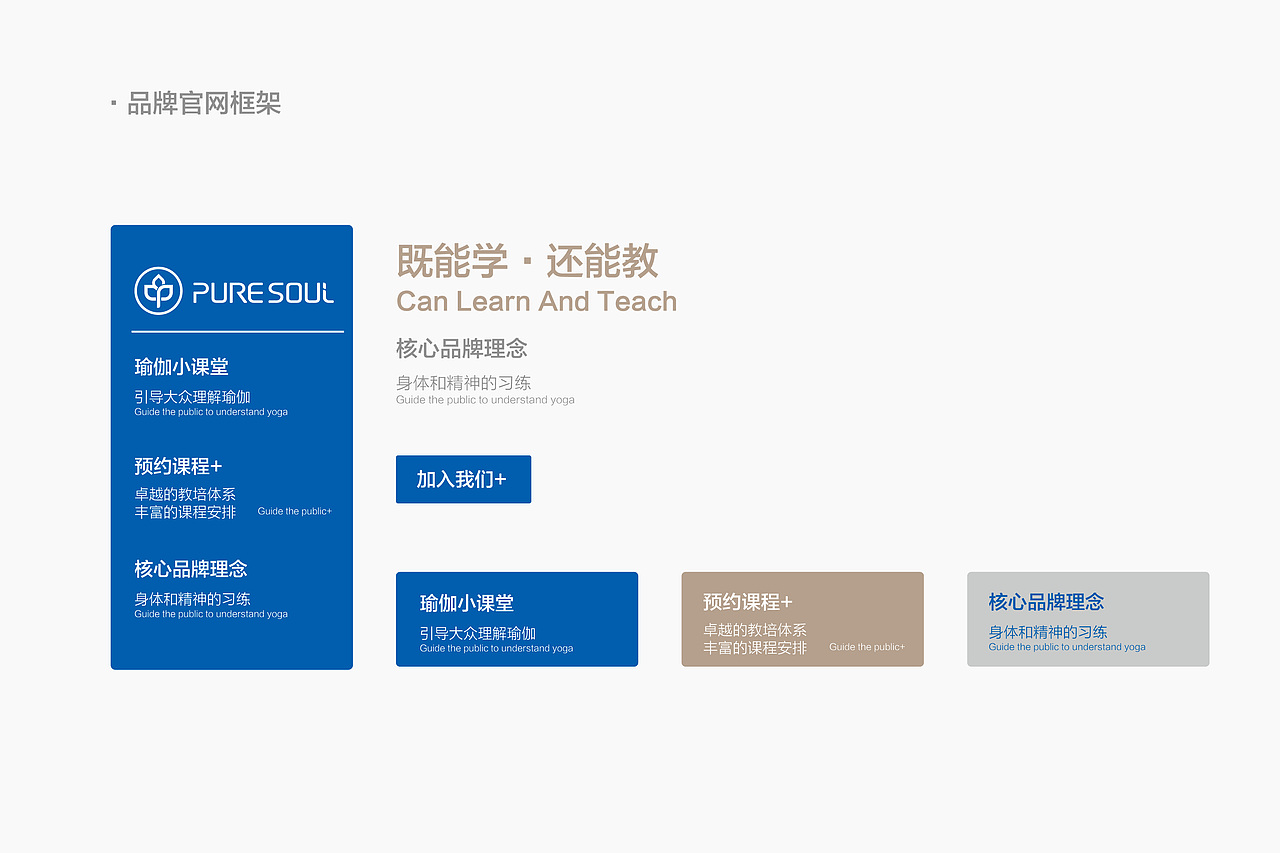Open the blue 瑜伽小课堂 card

(x=517, y=619)
